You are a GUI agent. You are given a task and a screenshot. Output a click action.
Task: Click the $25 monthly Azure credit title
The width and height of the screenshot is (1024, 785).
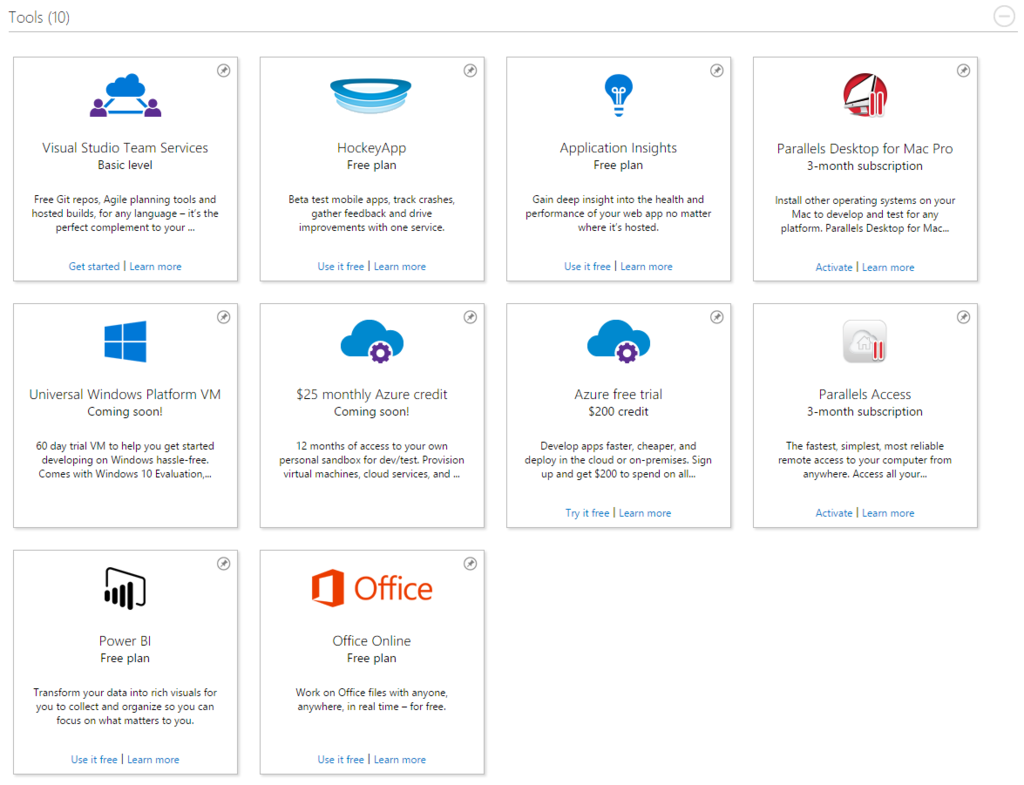[372, 394]
